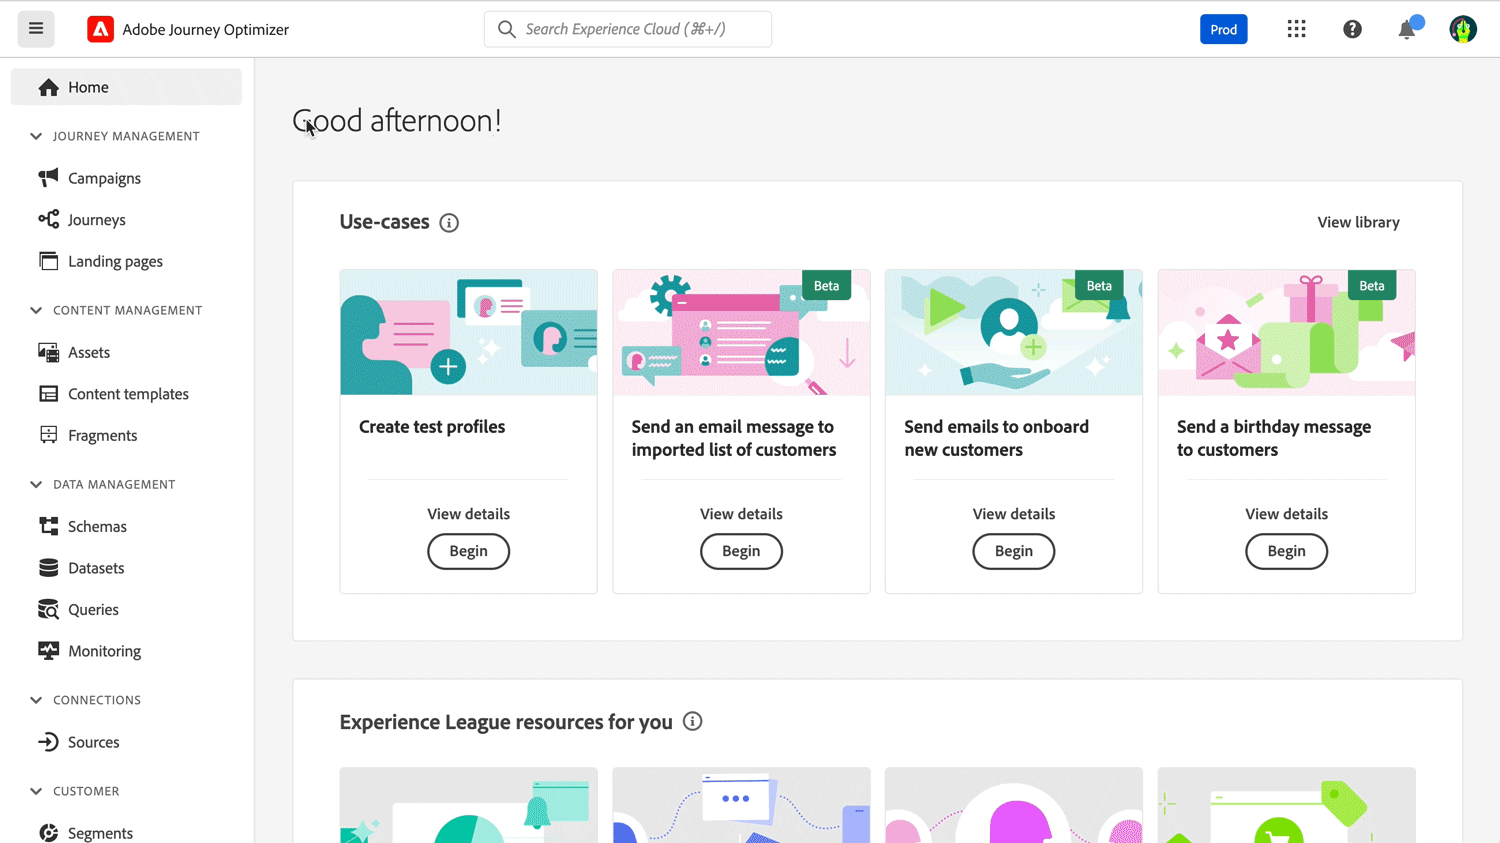
Task: Click the Experience League resources info icon
Action: [x=692, y=722]
